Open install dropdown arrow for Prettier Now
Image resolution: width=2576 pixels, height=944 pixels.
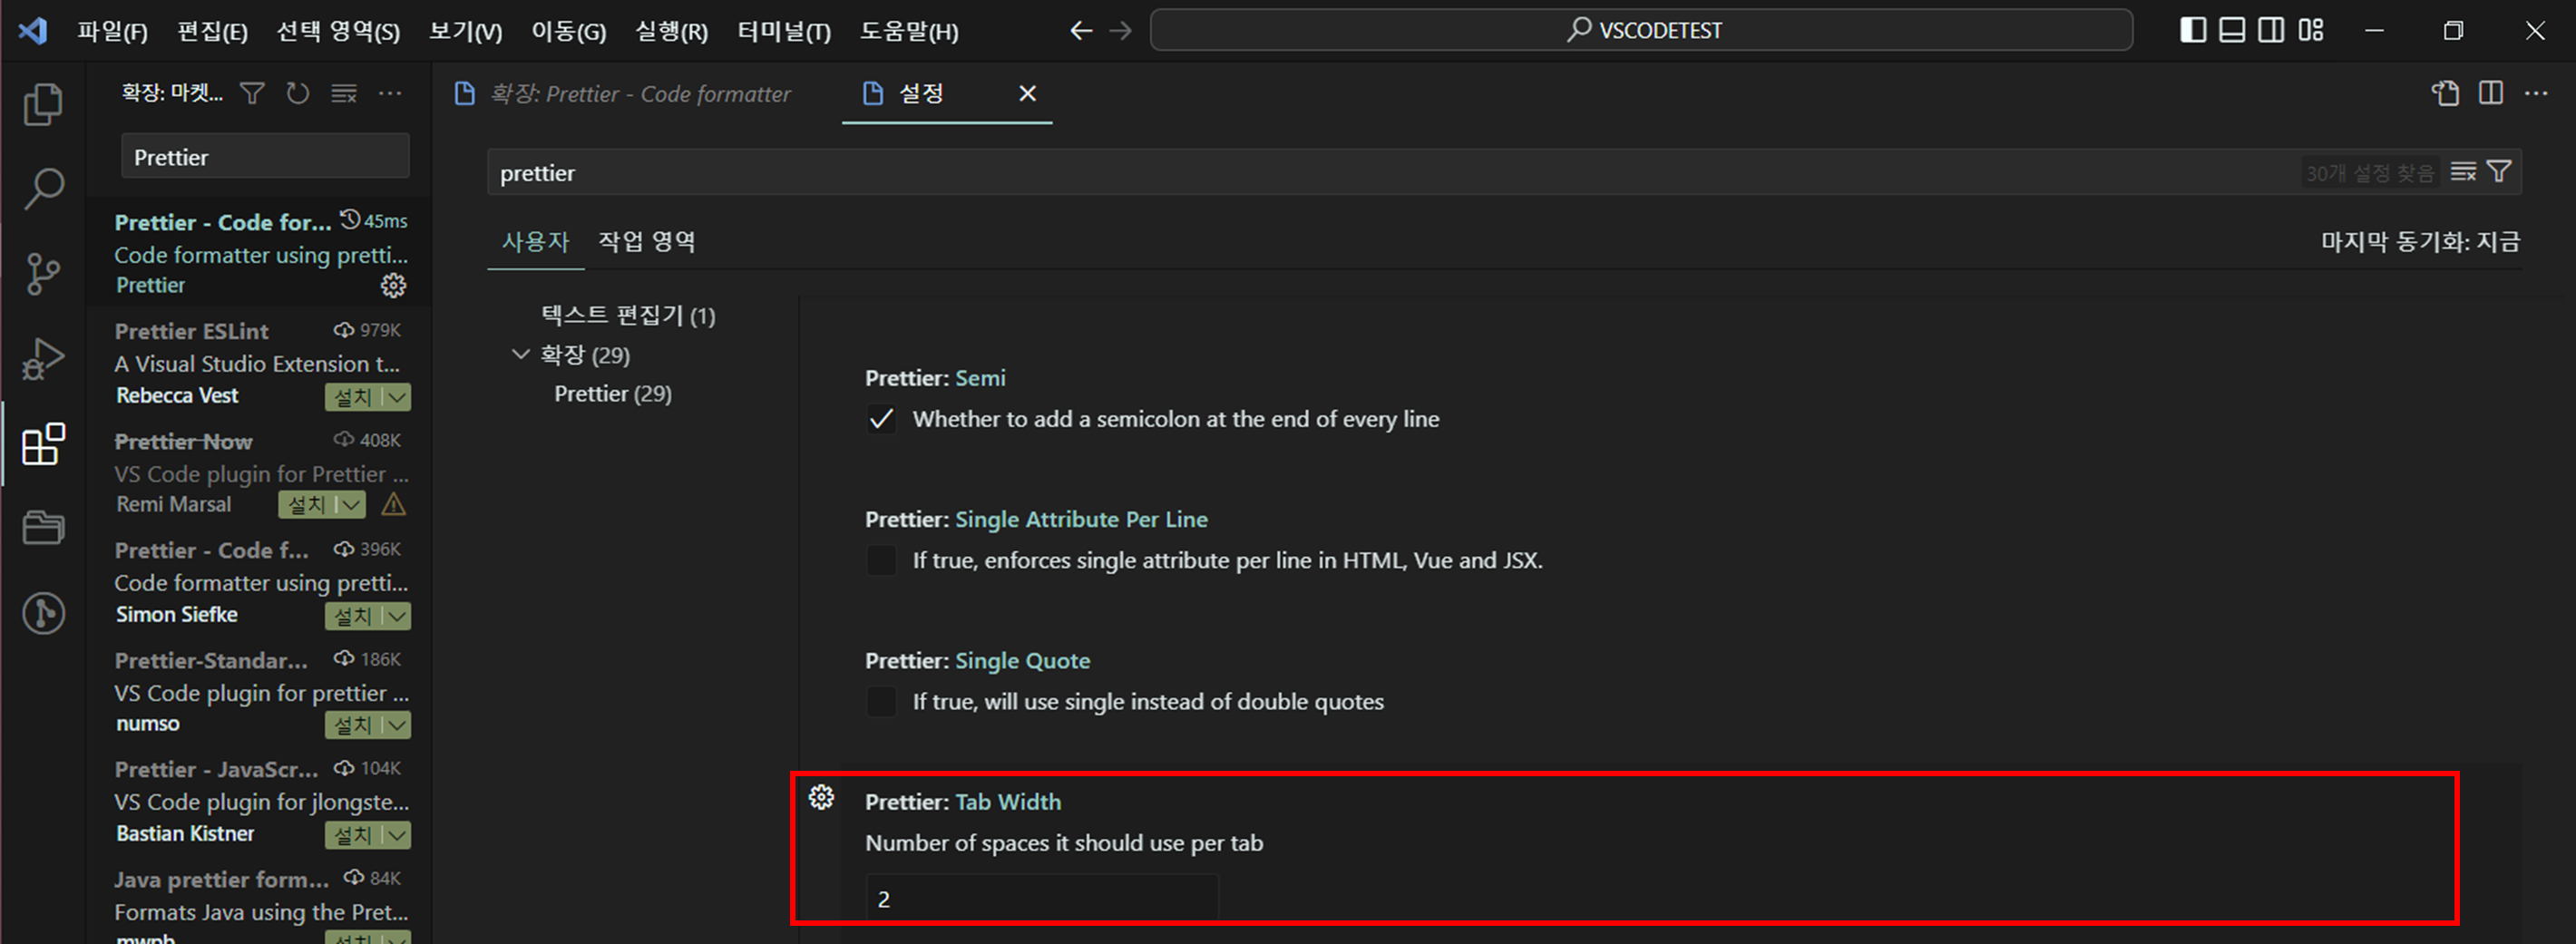coord(352,505)
